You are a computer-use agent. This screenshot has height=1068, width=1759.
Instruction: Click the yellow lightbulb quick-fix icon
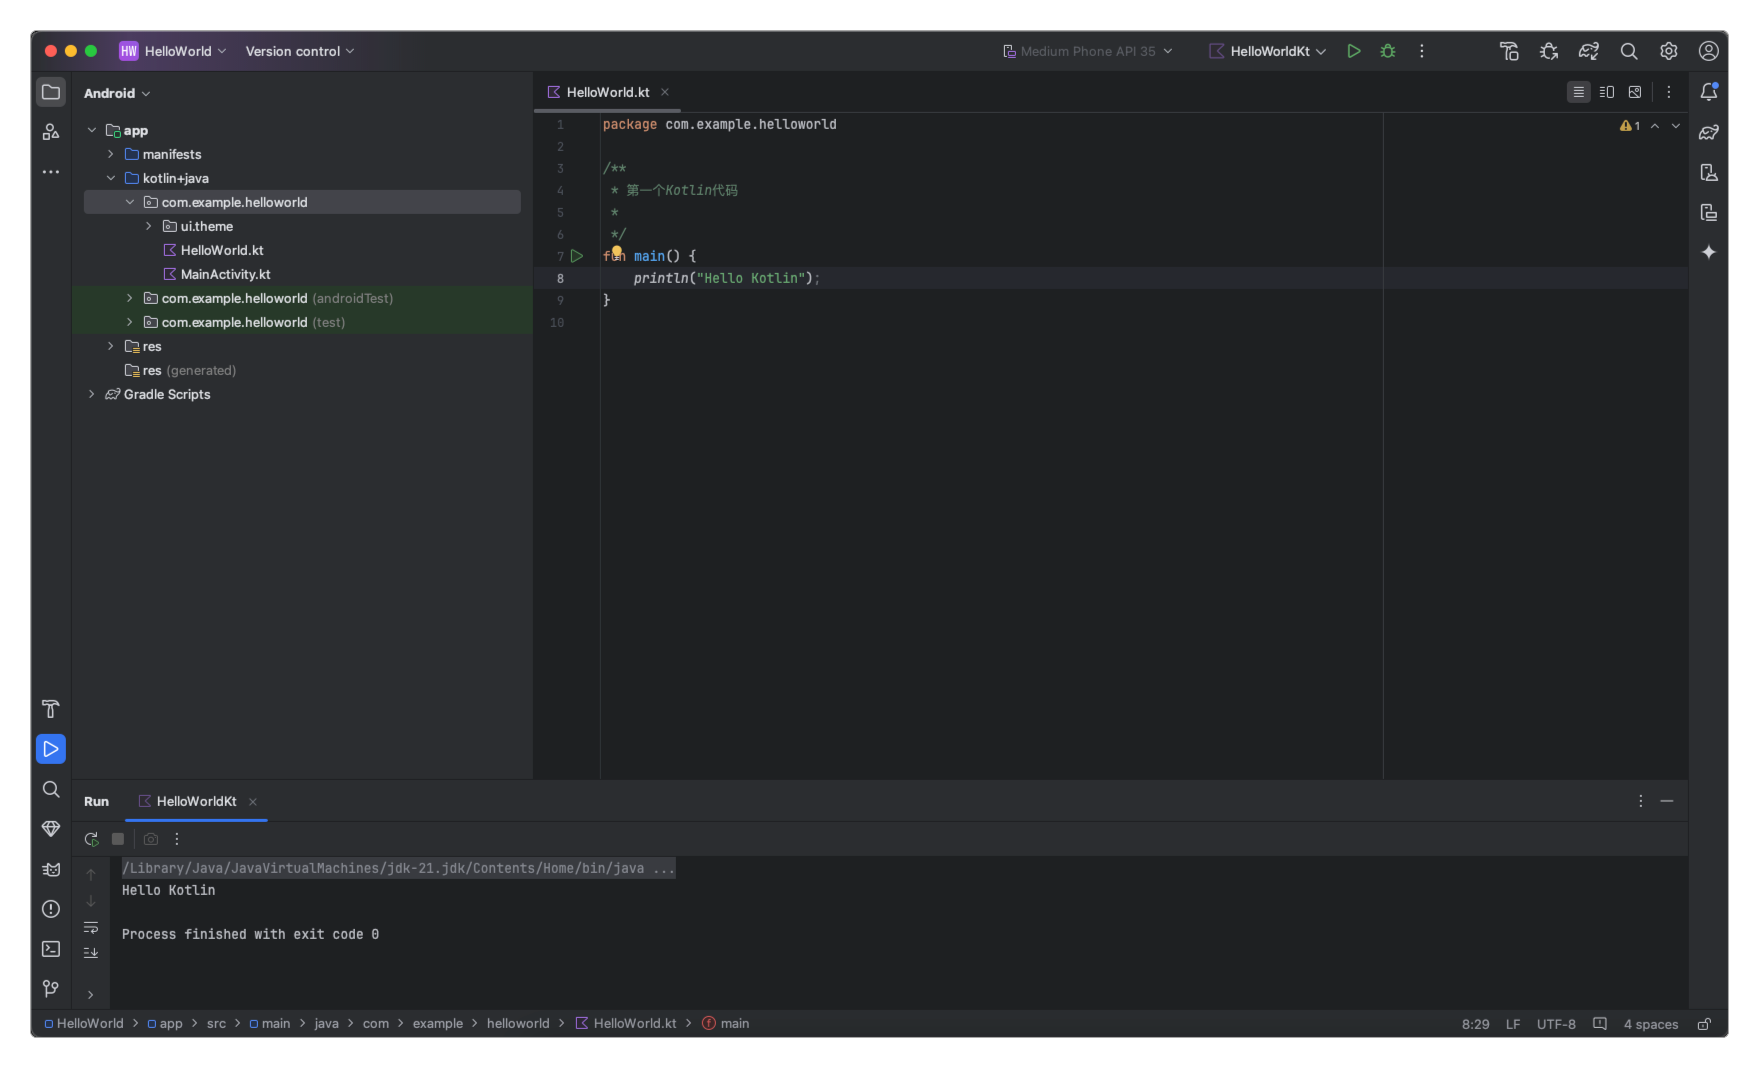[x=616, y=252]
